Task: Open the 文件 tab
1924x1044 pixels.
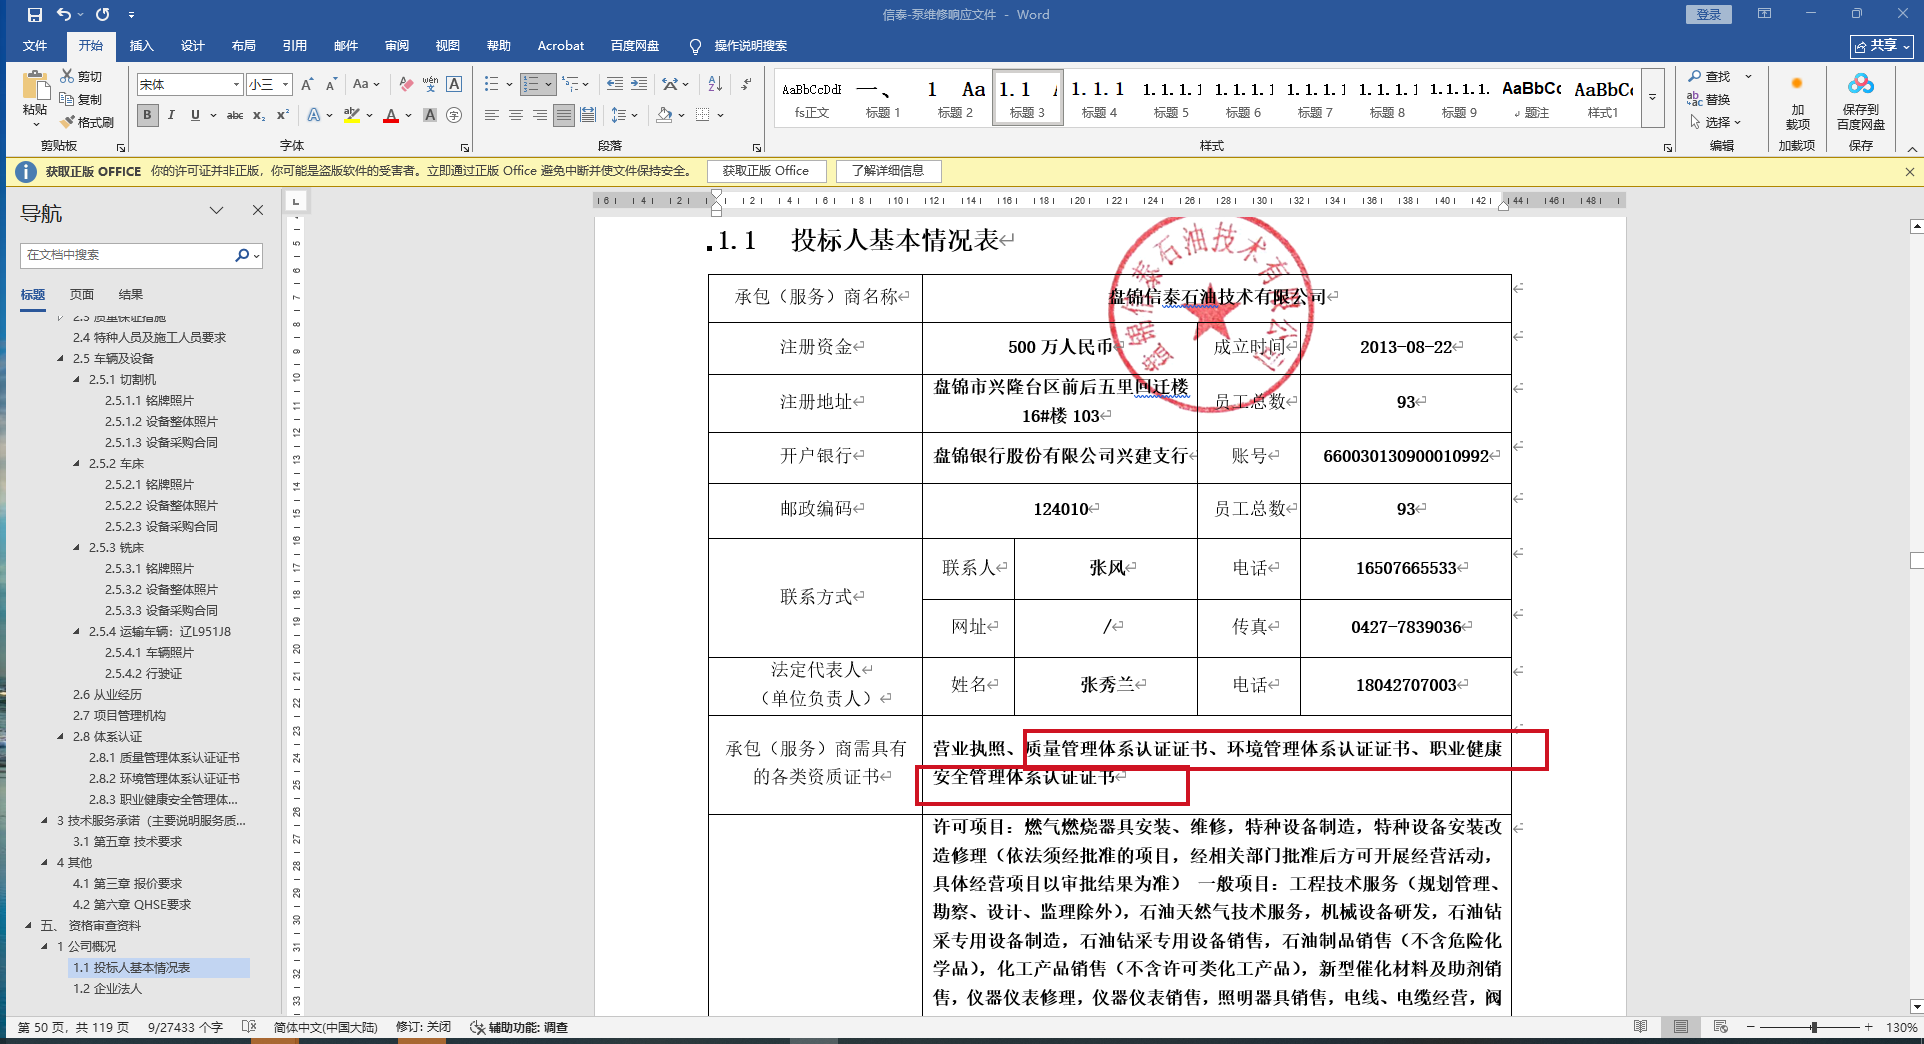Action: (35, 46)
